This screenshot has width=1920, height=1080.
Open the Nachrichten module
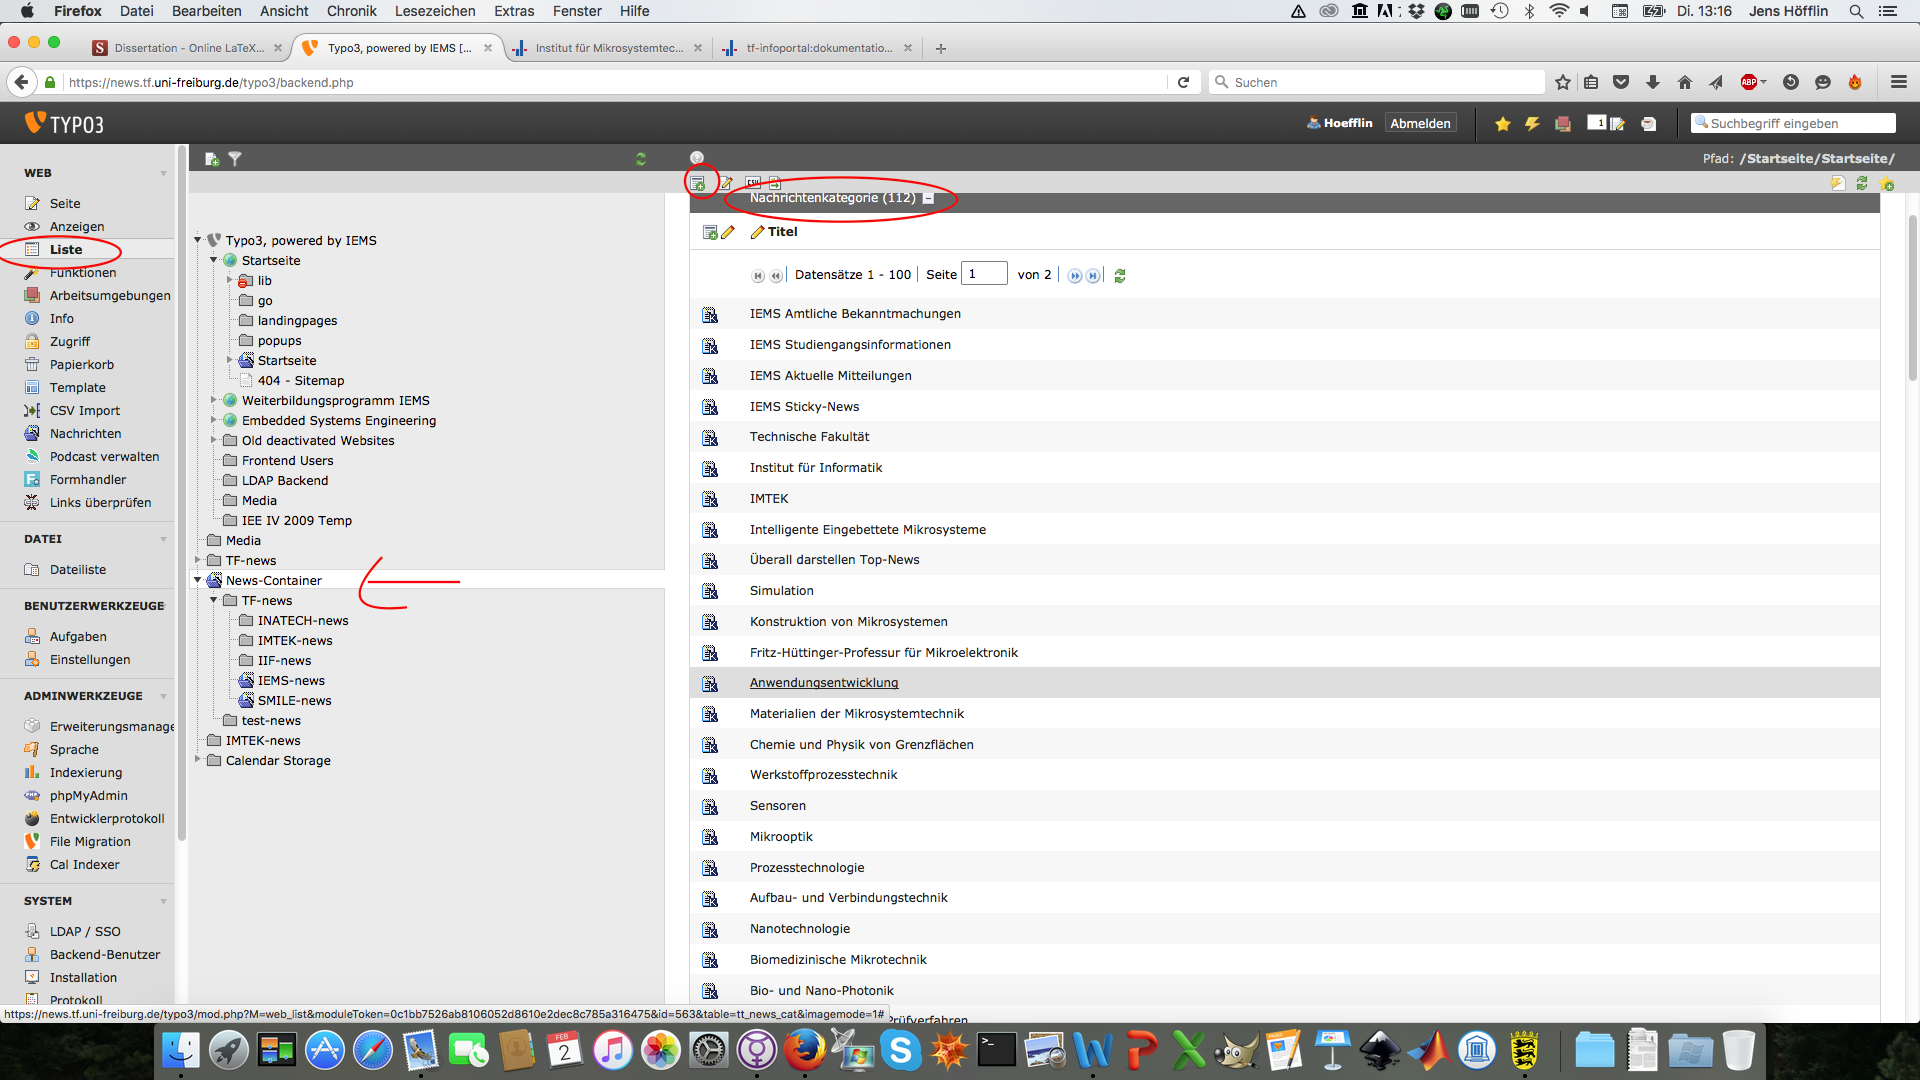(x=86, y=434)
